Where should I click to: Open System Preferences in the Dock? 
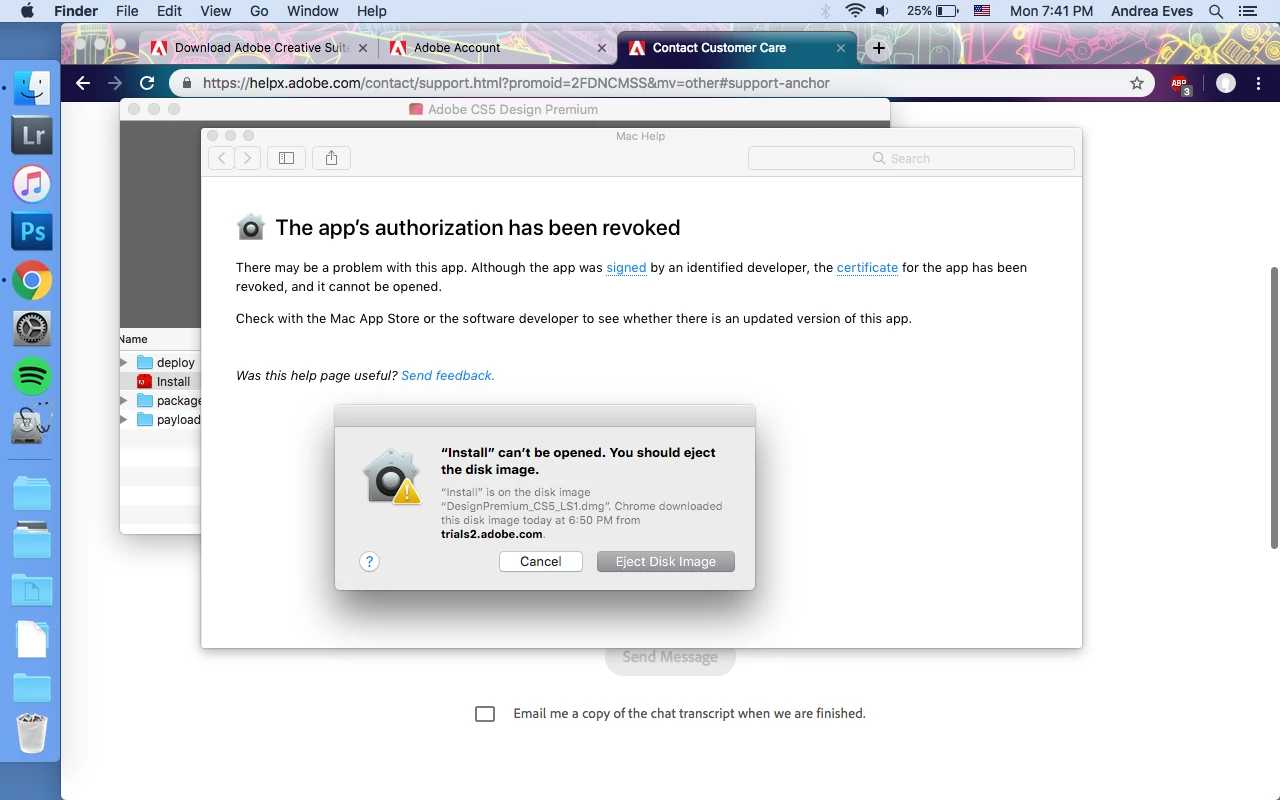click(32, 329)
